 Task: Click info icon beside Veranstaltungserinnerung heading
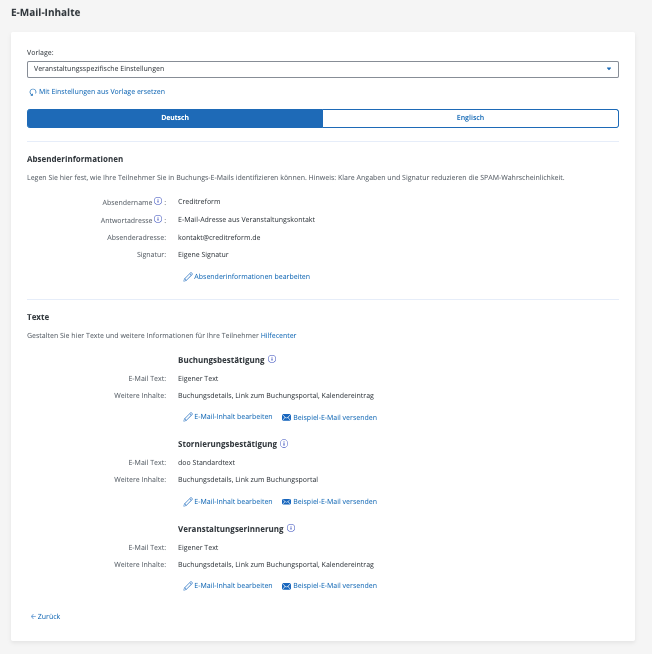pos(291,528)
